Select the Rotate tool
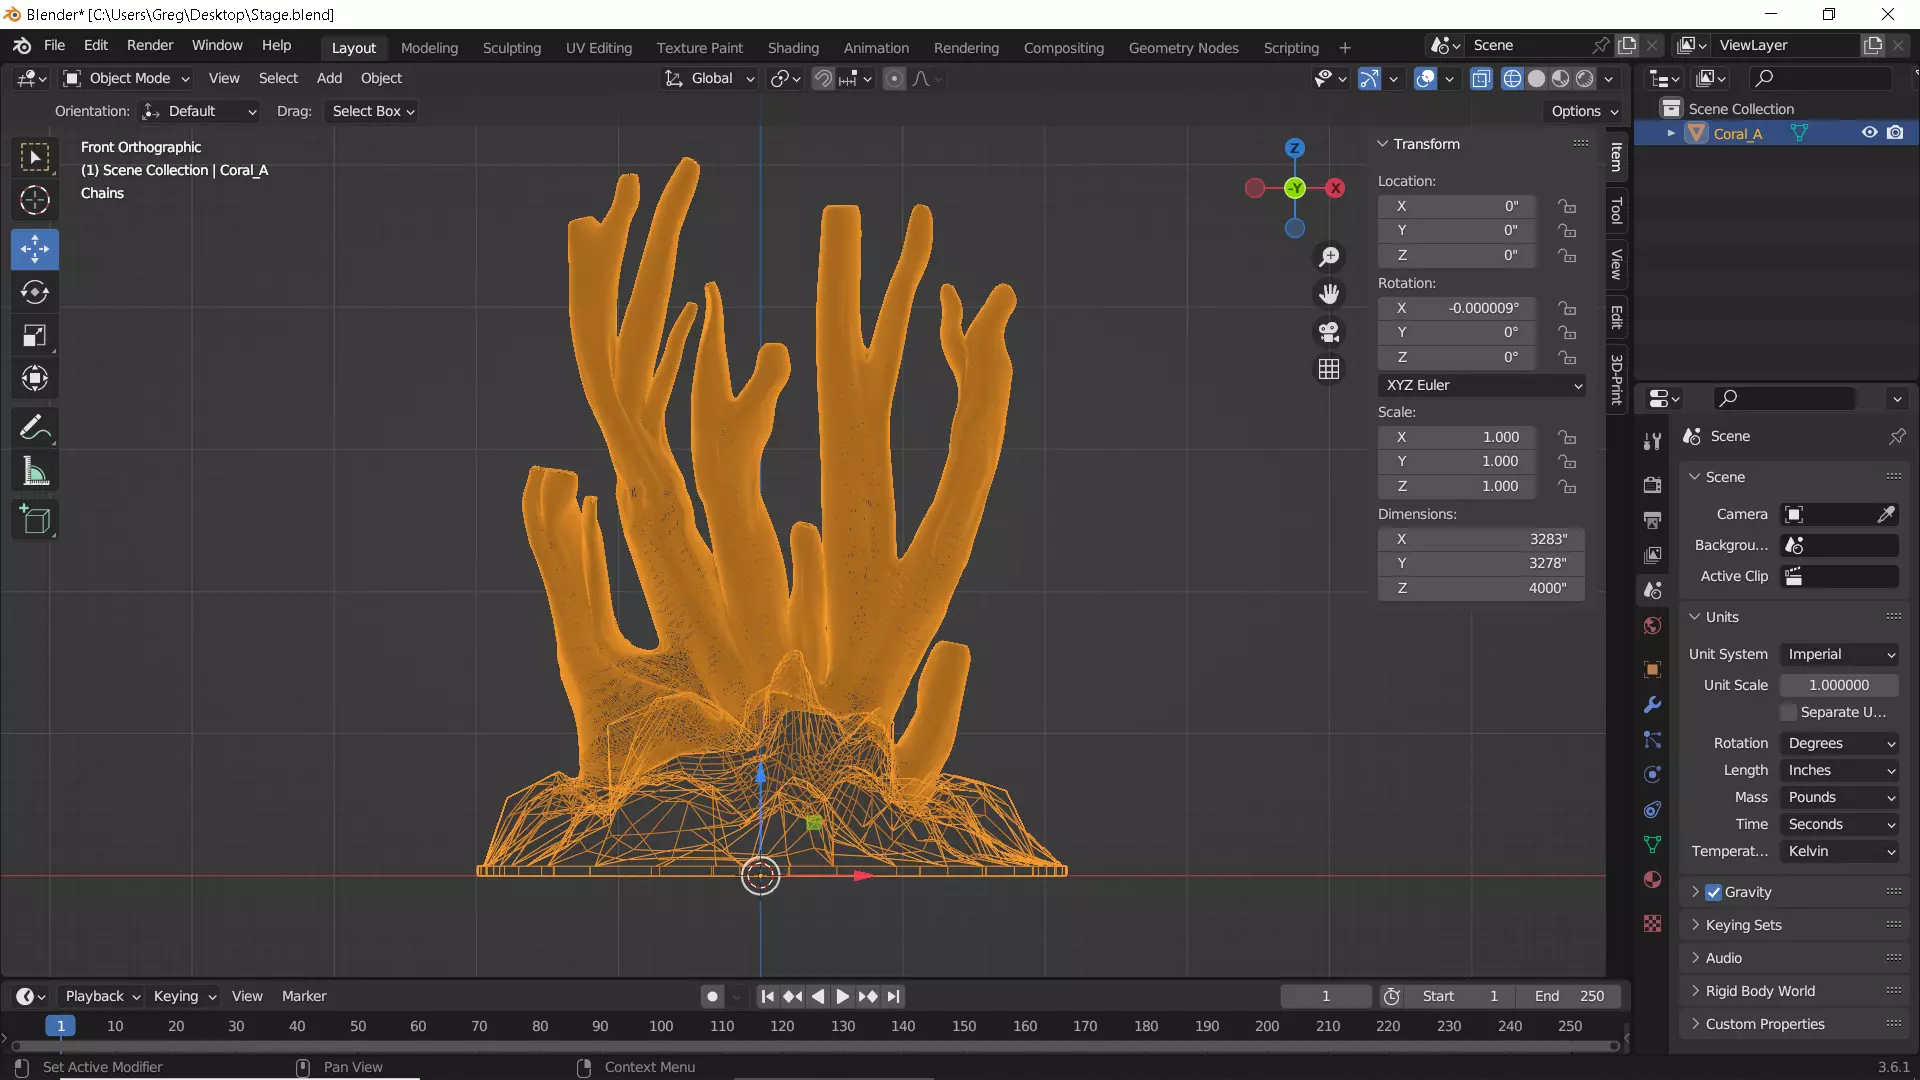This screenshot has height=1080, width=1920. tap(35, 292)
